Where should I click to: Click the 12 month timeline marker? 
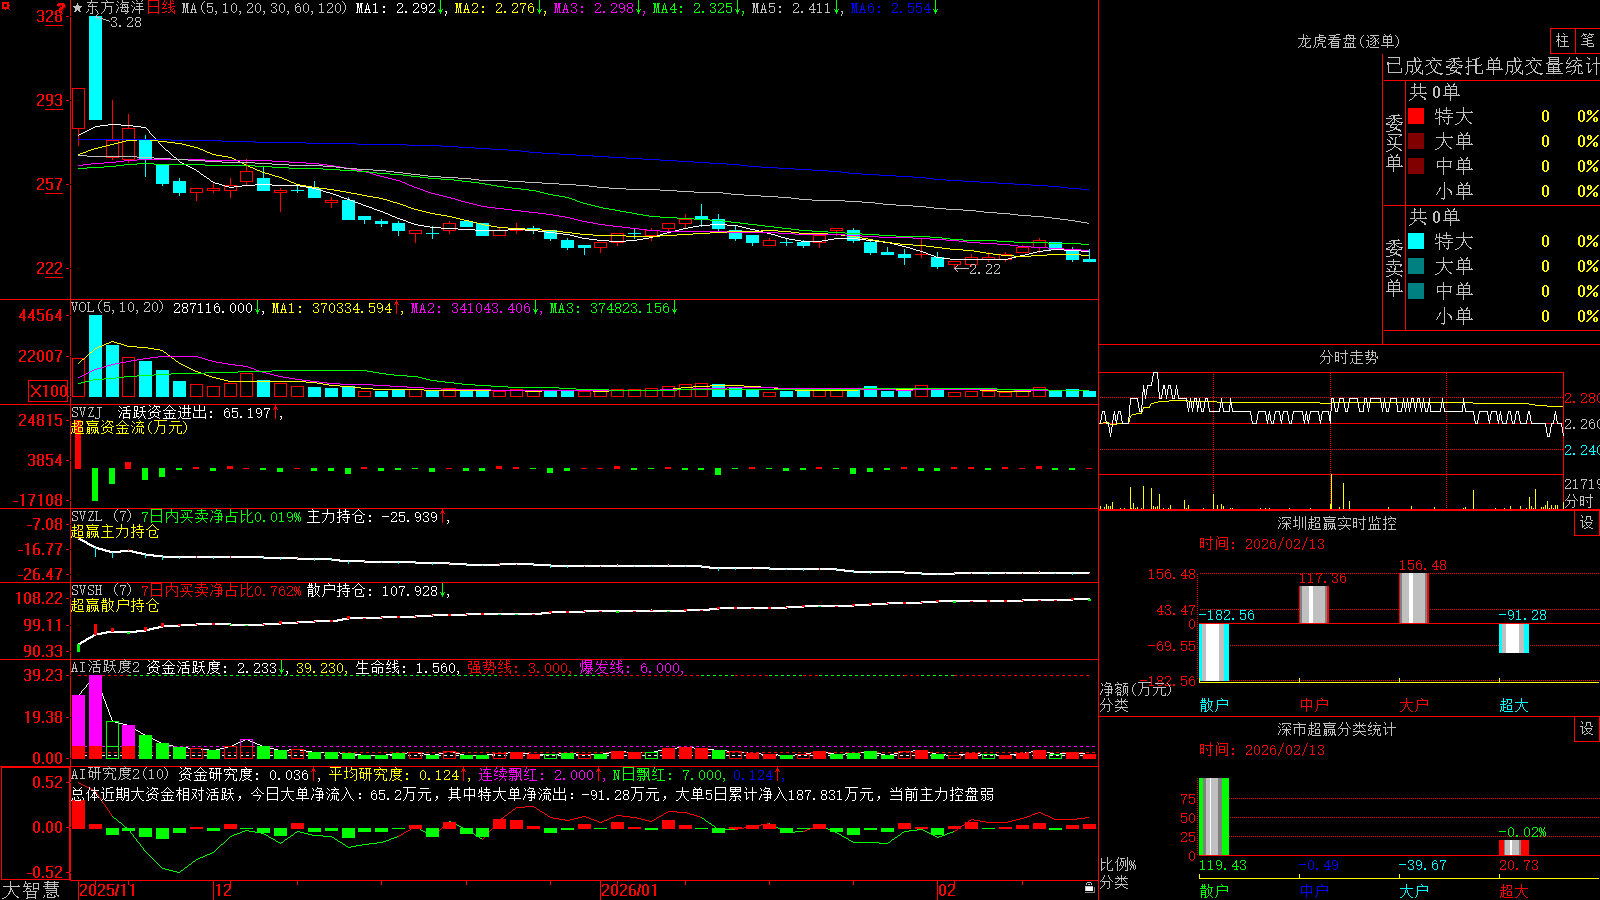tap(224, 890)
